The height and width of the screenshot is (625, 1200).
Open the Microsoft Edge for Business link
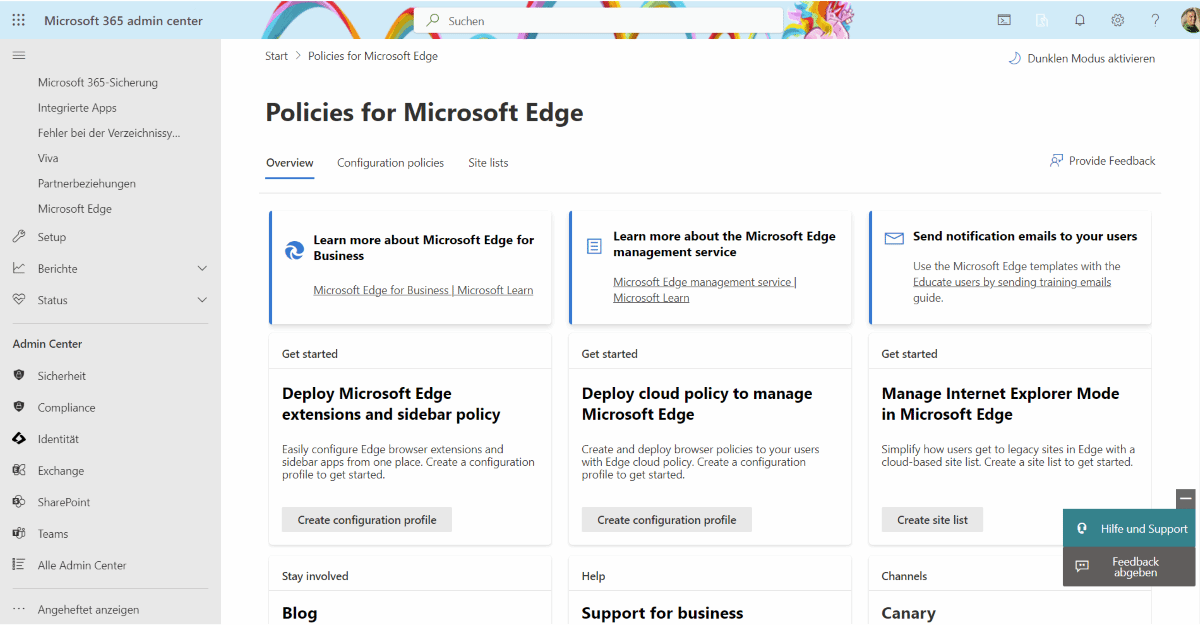(423, 290)
